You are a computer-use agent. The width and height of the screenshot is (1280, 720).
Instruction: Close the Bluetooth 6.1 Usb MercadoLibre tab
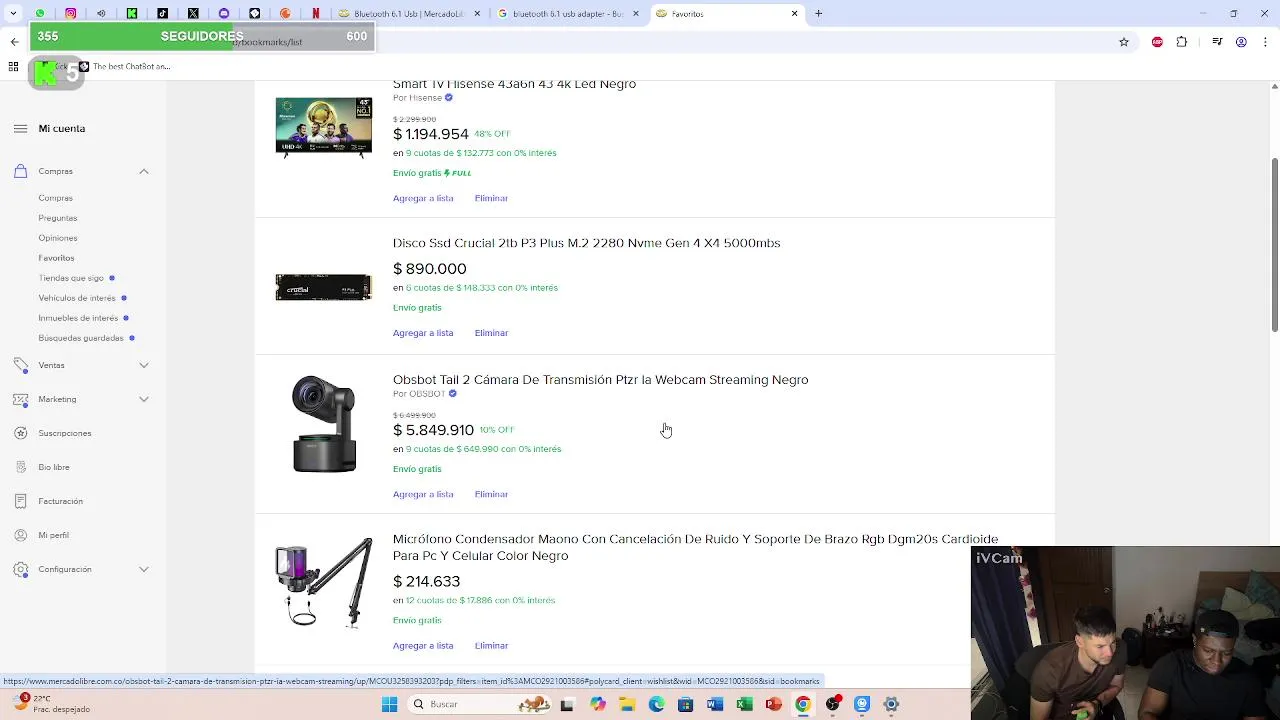[x=477, y=14]
